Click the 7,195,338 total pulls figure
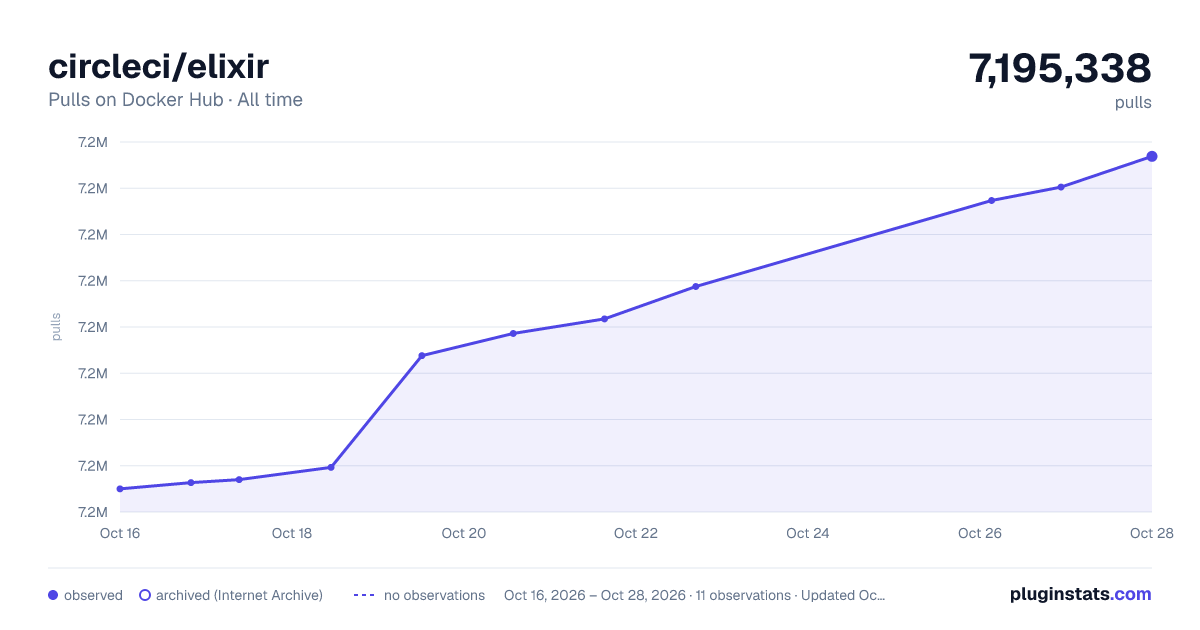Screen dimensions: 1200x630 tap(1060, 68)
